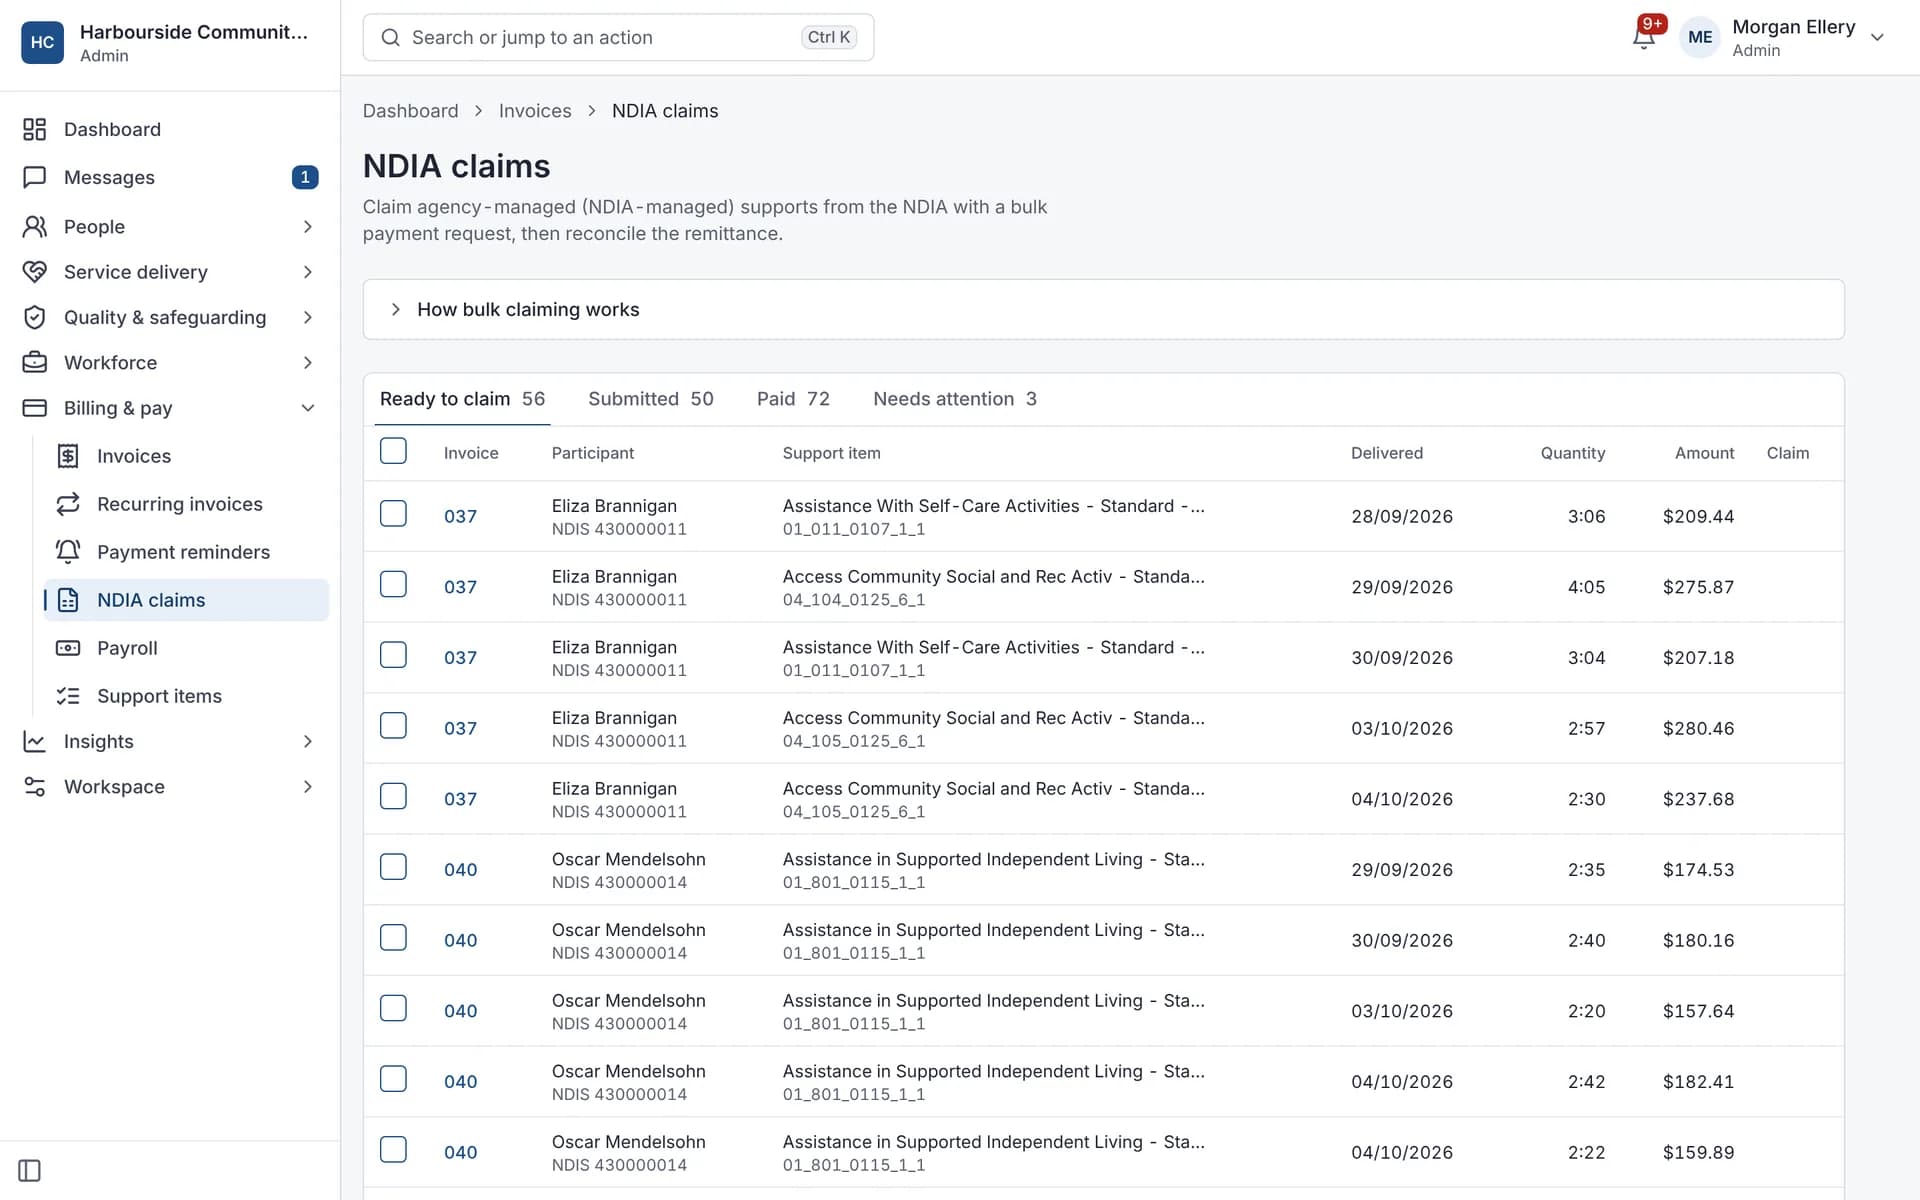Click the Billing & pay card icon
The image size is (1920, 1200).
(35, 408)
